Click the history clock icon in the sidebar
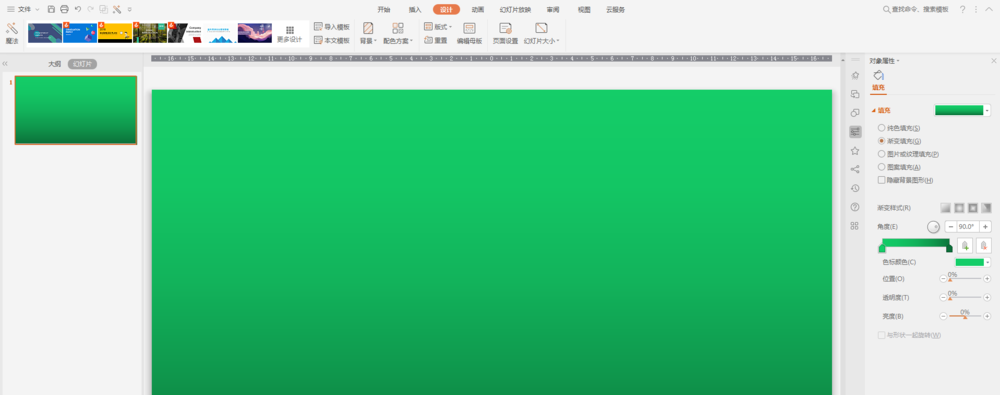 [x=855, y=188]
